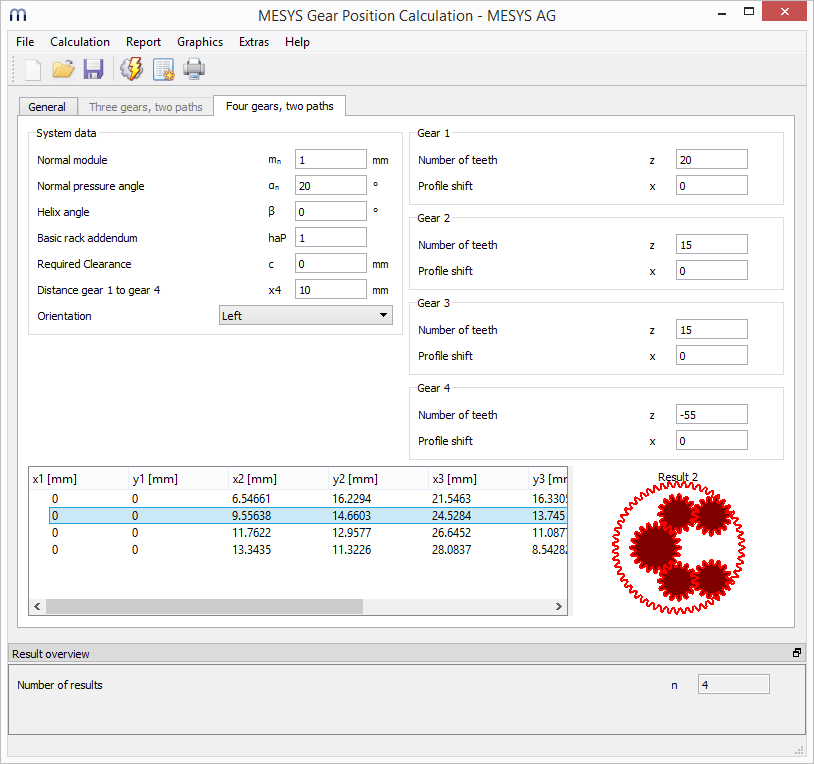The height and width of the screenshot is (764, 814).
Task: Open the Graphics menu
Action: [x=200, y=42]
